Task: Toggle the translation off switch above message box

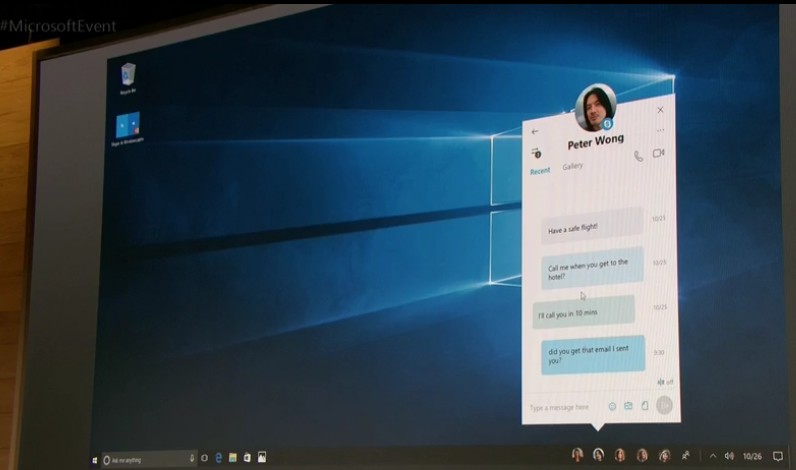Action: click(x=665, y=382)
